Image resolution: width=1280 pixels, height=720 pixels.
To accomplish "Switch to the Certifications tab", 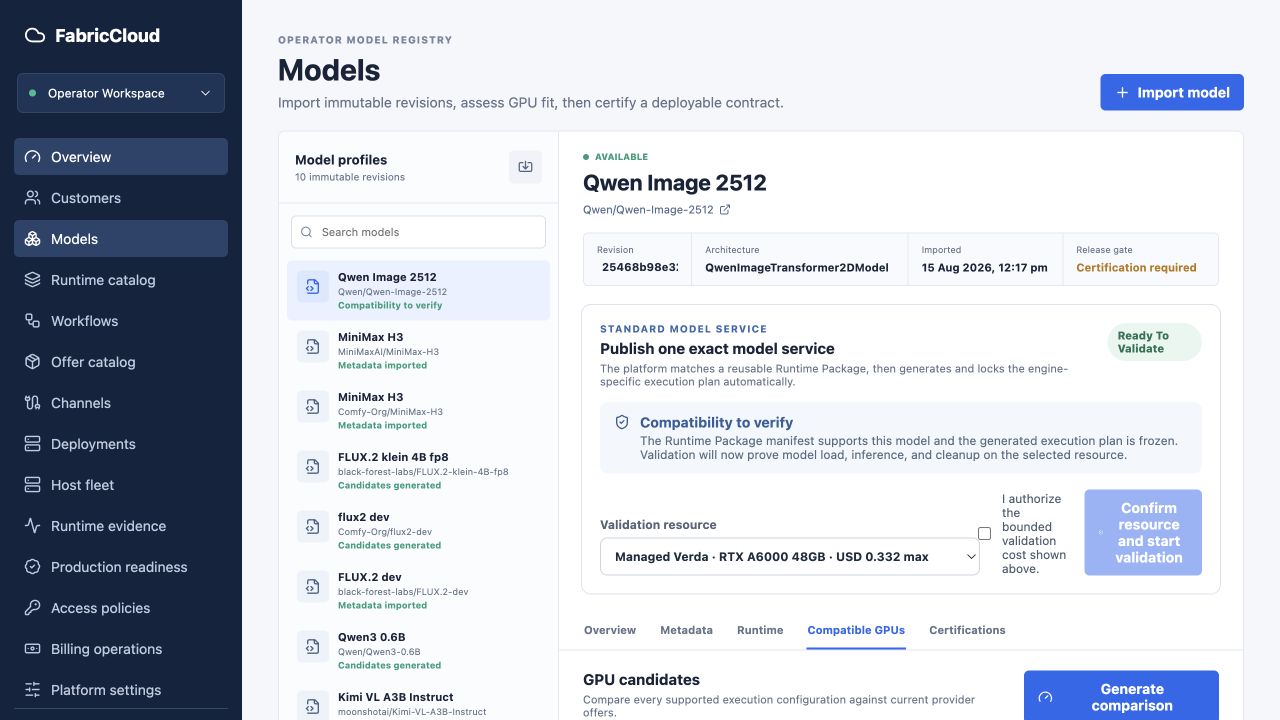I will 967,630.
